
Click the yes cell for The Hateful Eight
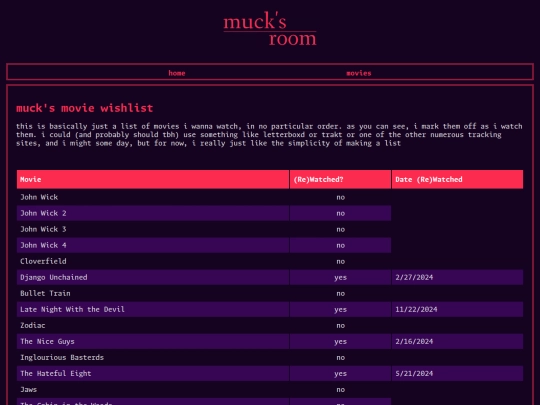[340, 373]
